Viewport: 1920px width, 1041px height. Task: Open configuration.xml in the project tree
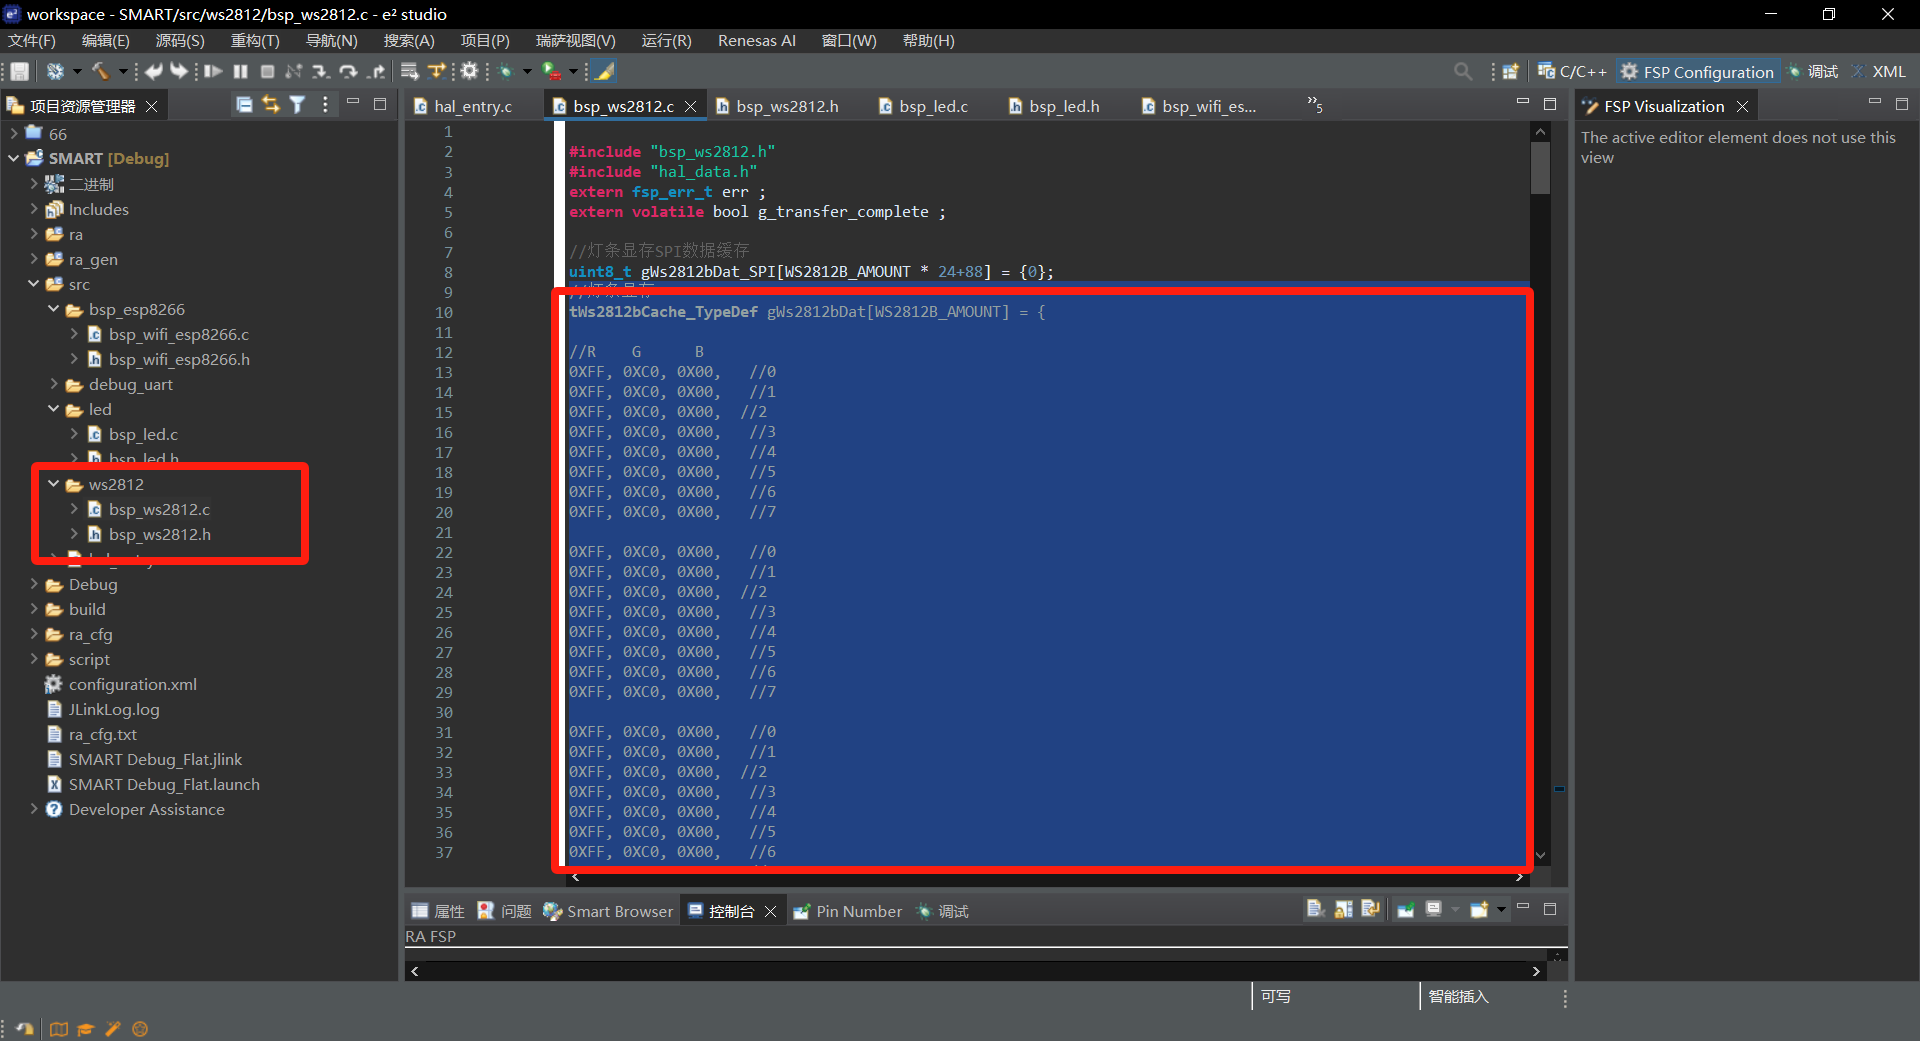pyautogui.click(x=132, y=684)
